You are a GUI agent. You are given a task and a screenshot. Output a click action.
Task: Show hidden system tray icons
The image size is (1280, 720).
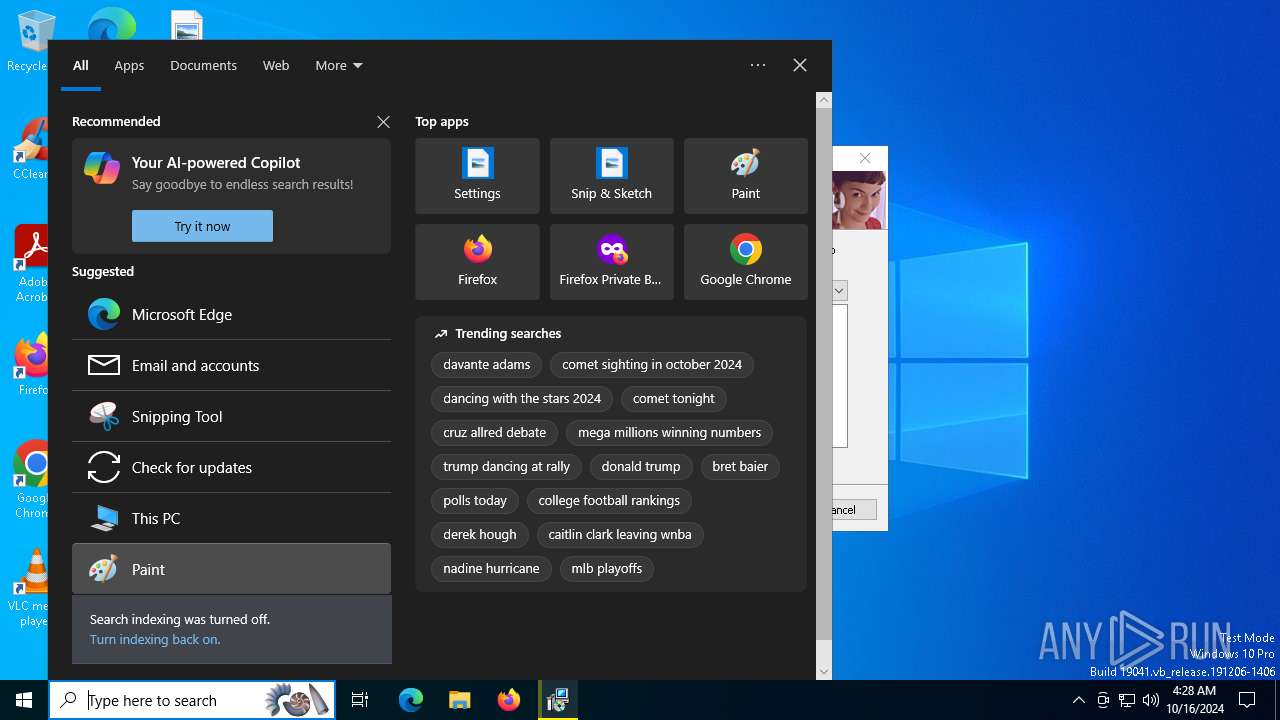coord(1078,700)
